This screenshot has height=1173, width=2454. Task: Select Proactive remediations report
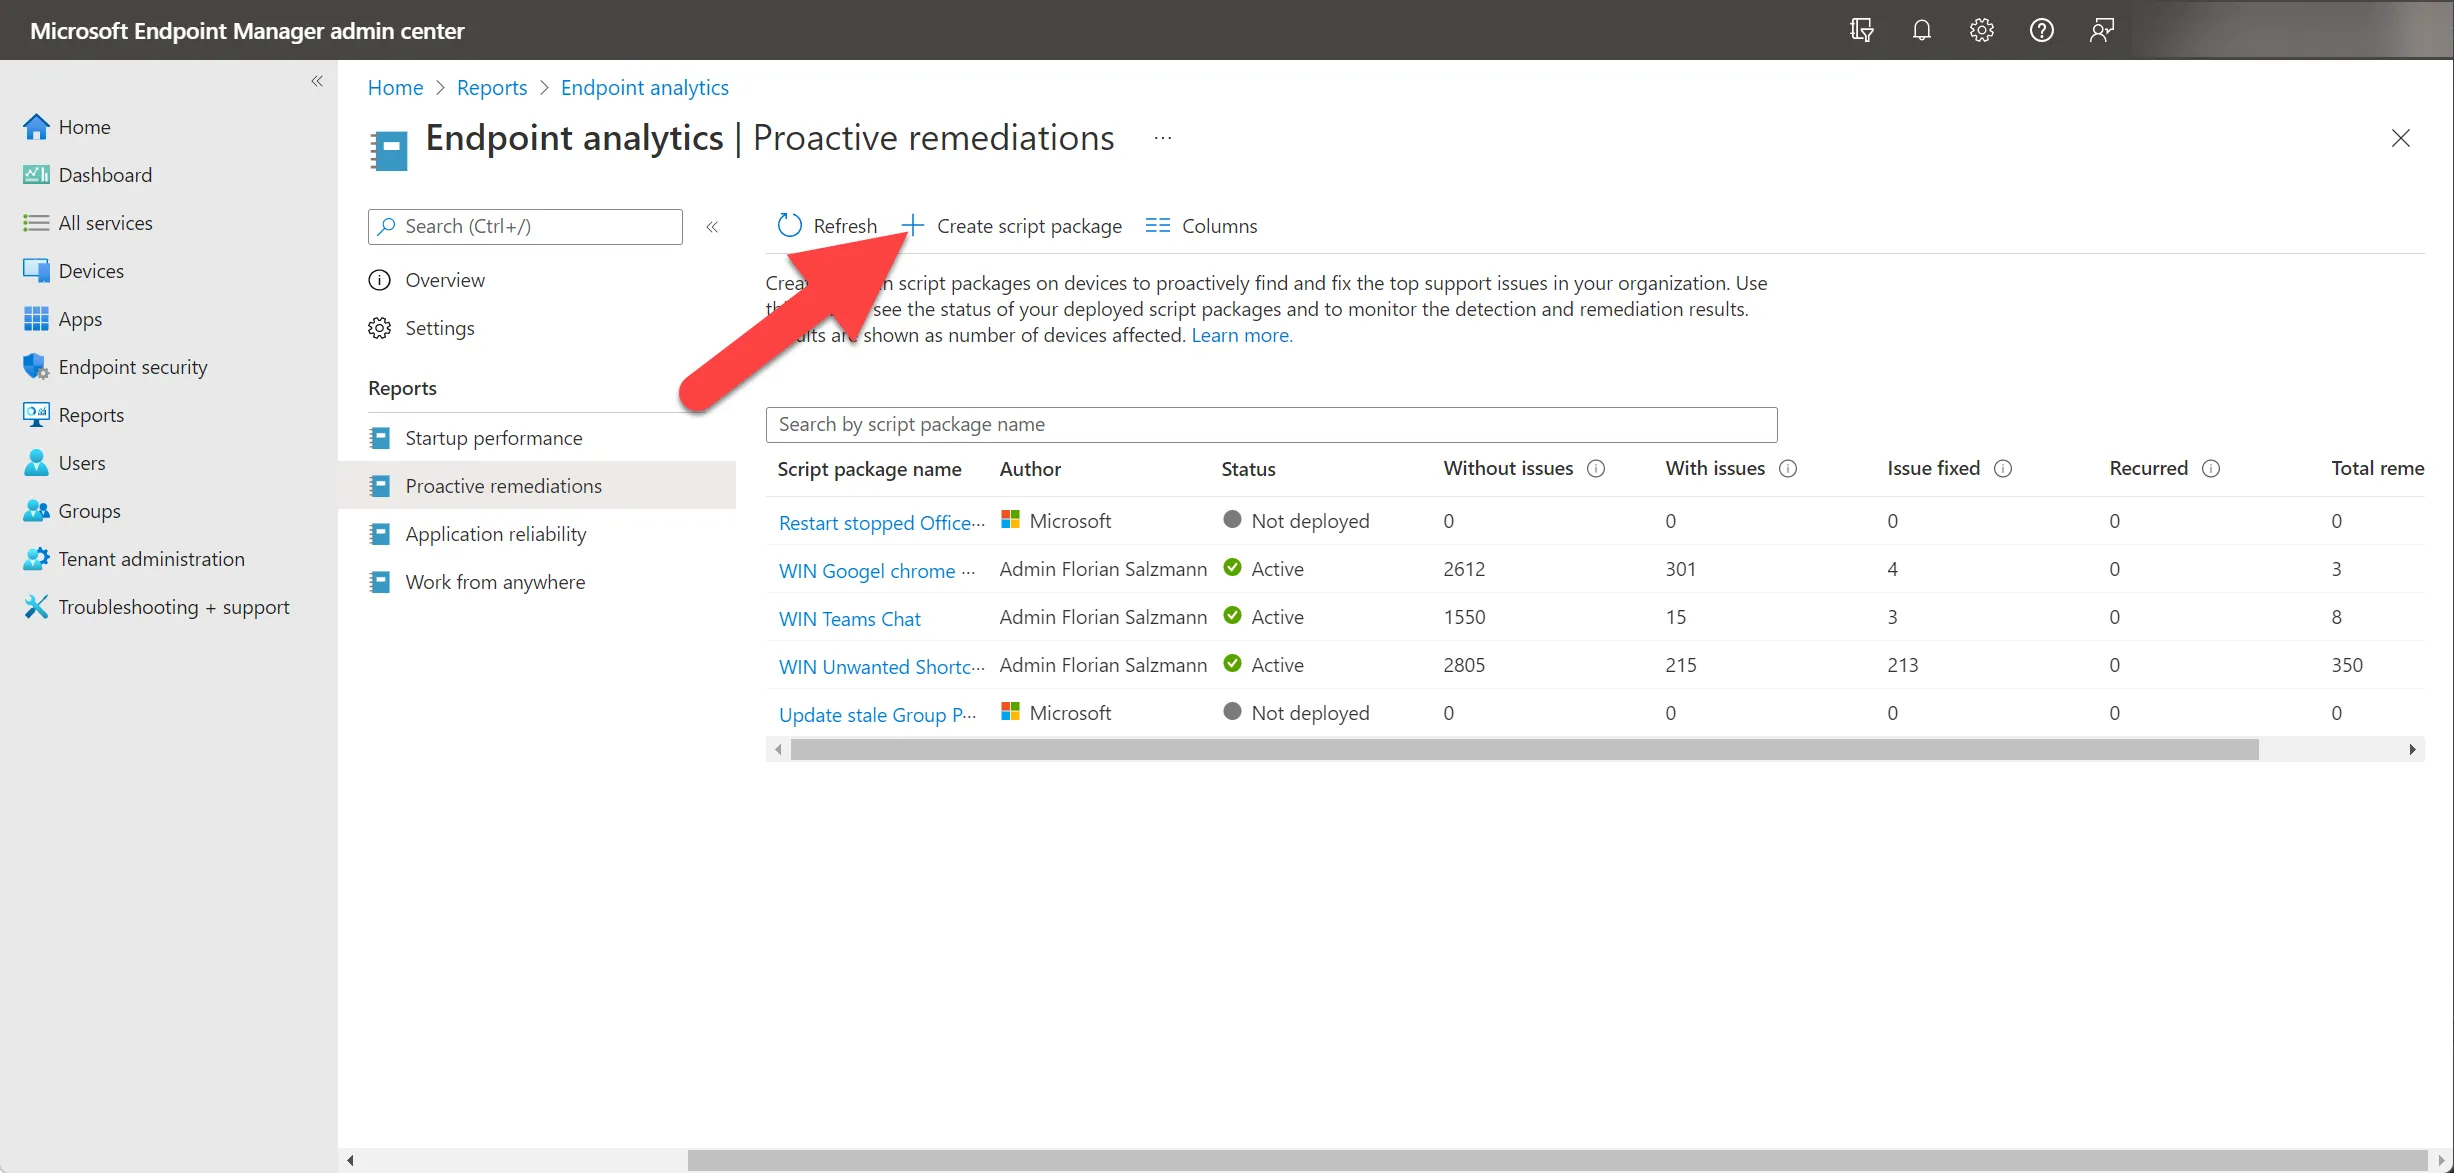coord(537,486)
